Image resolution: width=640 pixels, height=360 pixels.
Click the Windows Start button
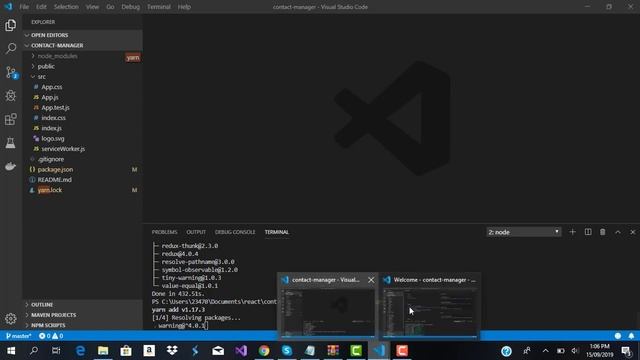click(11, 351)
